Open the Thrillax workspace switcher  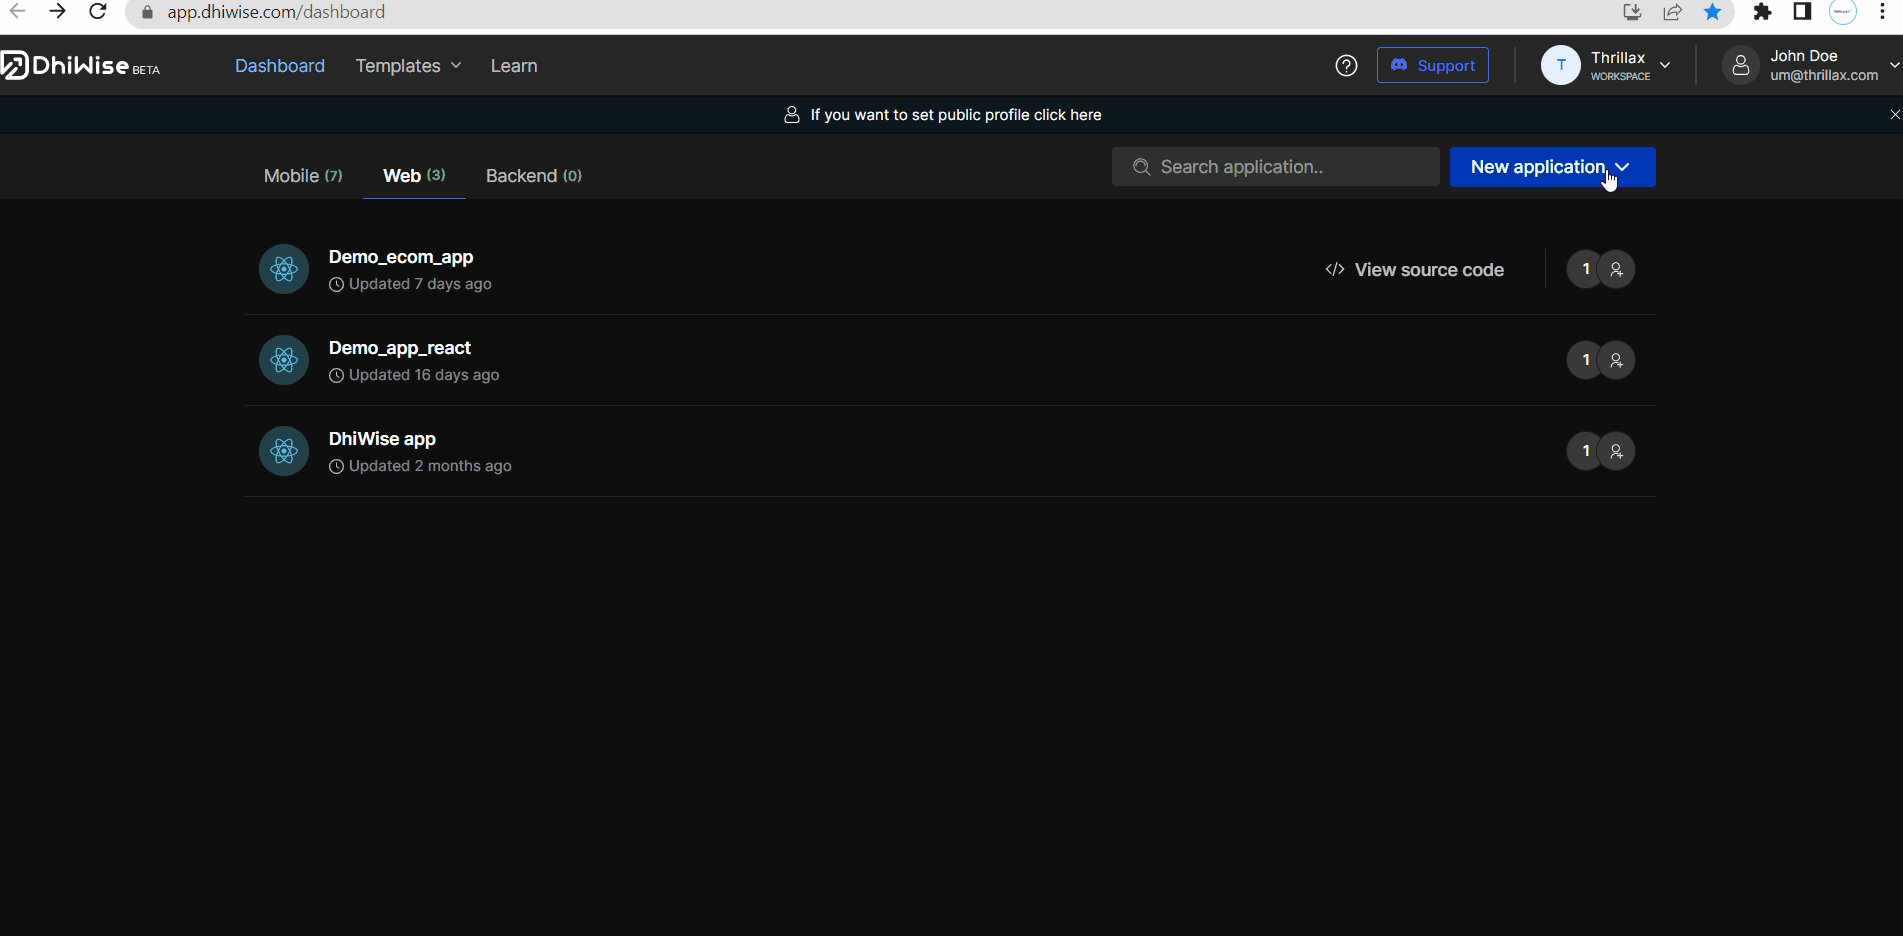[x=1606, y=66]
